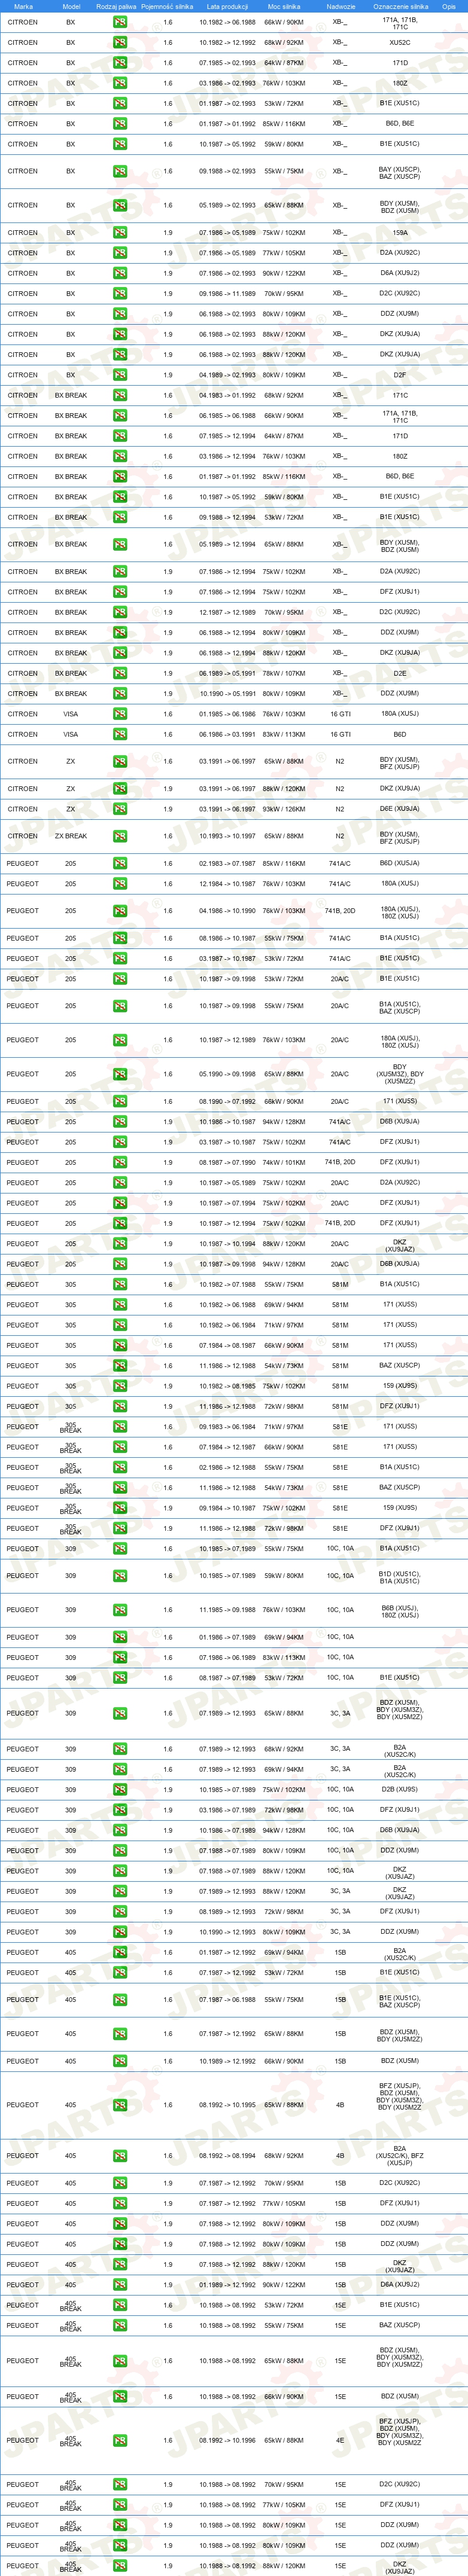Select 'D2B (XU9S)' engine code cell

click(400, 1789)
